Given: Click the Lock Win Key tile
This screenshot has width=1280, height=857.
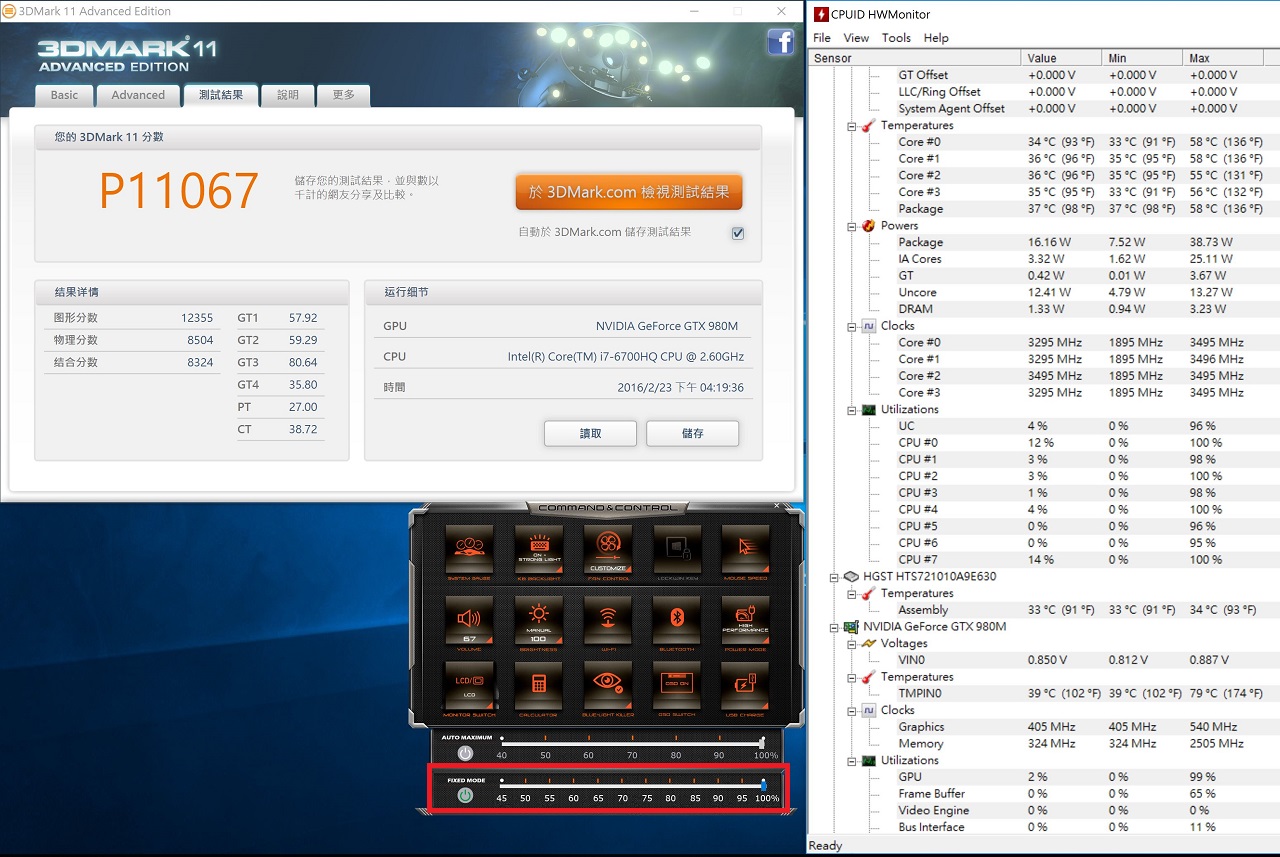Looking at the screenshot, I should [676, 549].
